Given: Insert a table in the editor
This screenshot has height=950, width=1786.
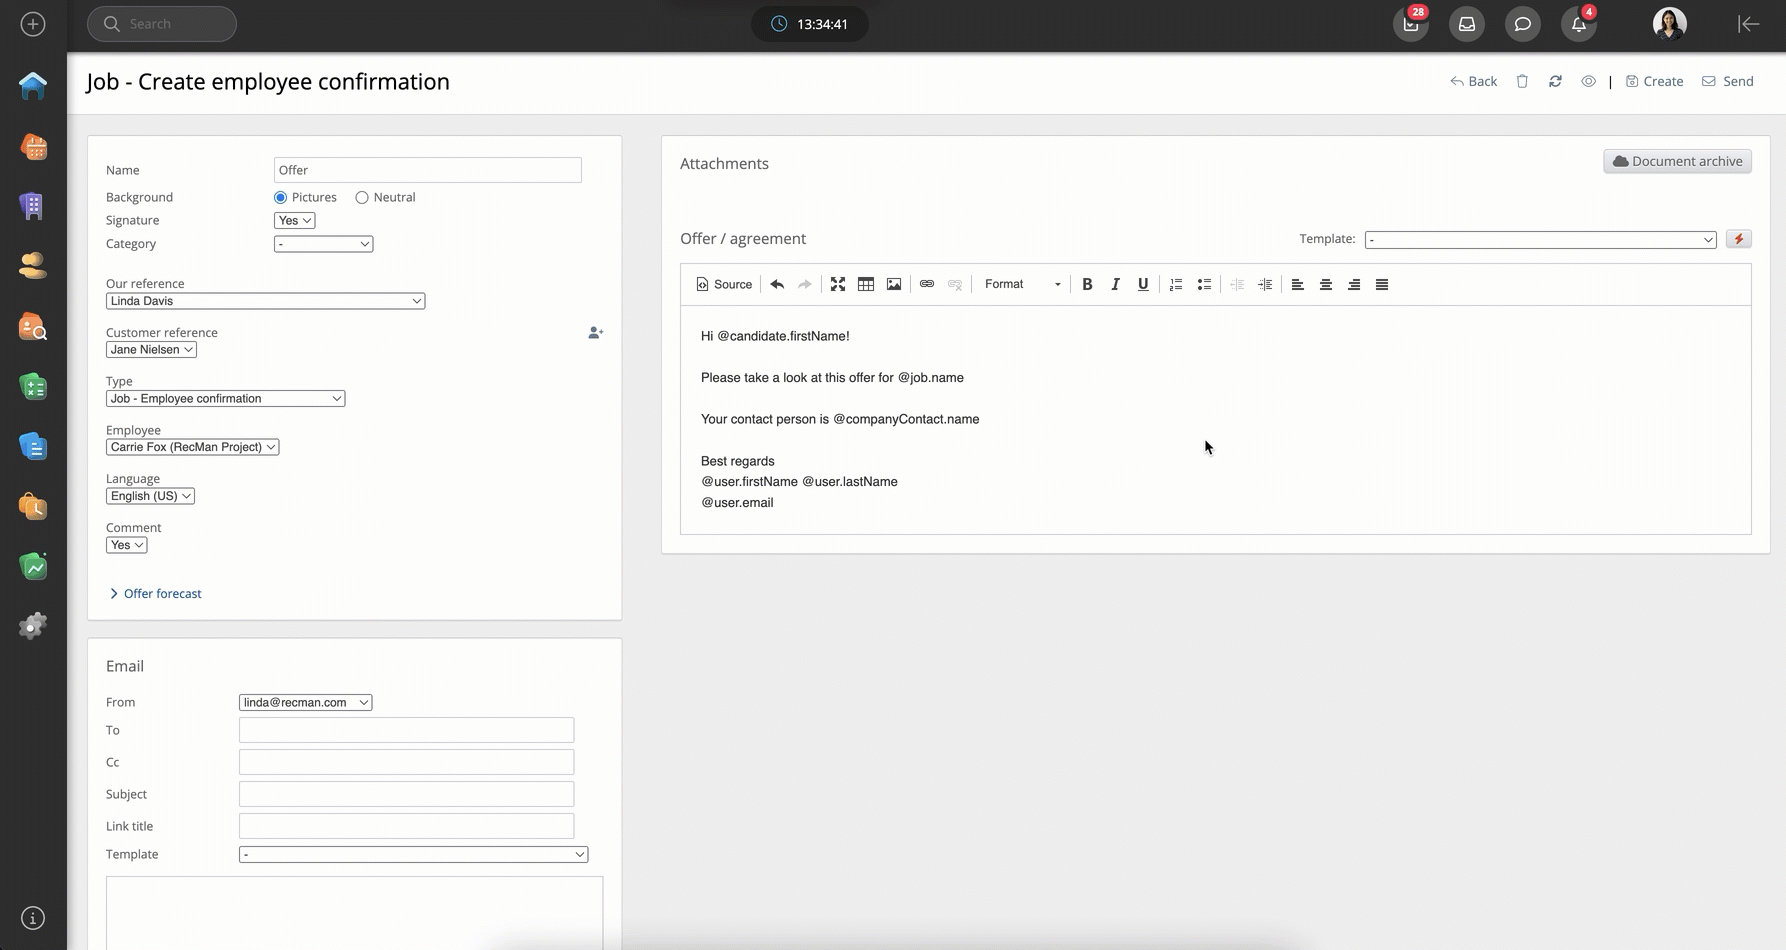Looking at the screenshot, I should (x=866, y=284).
